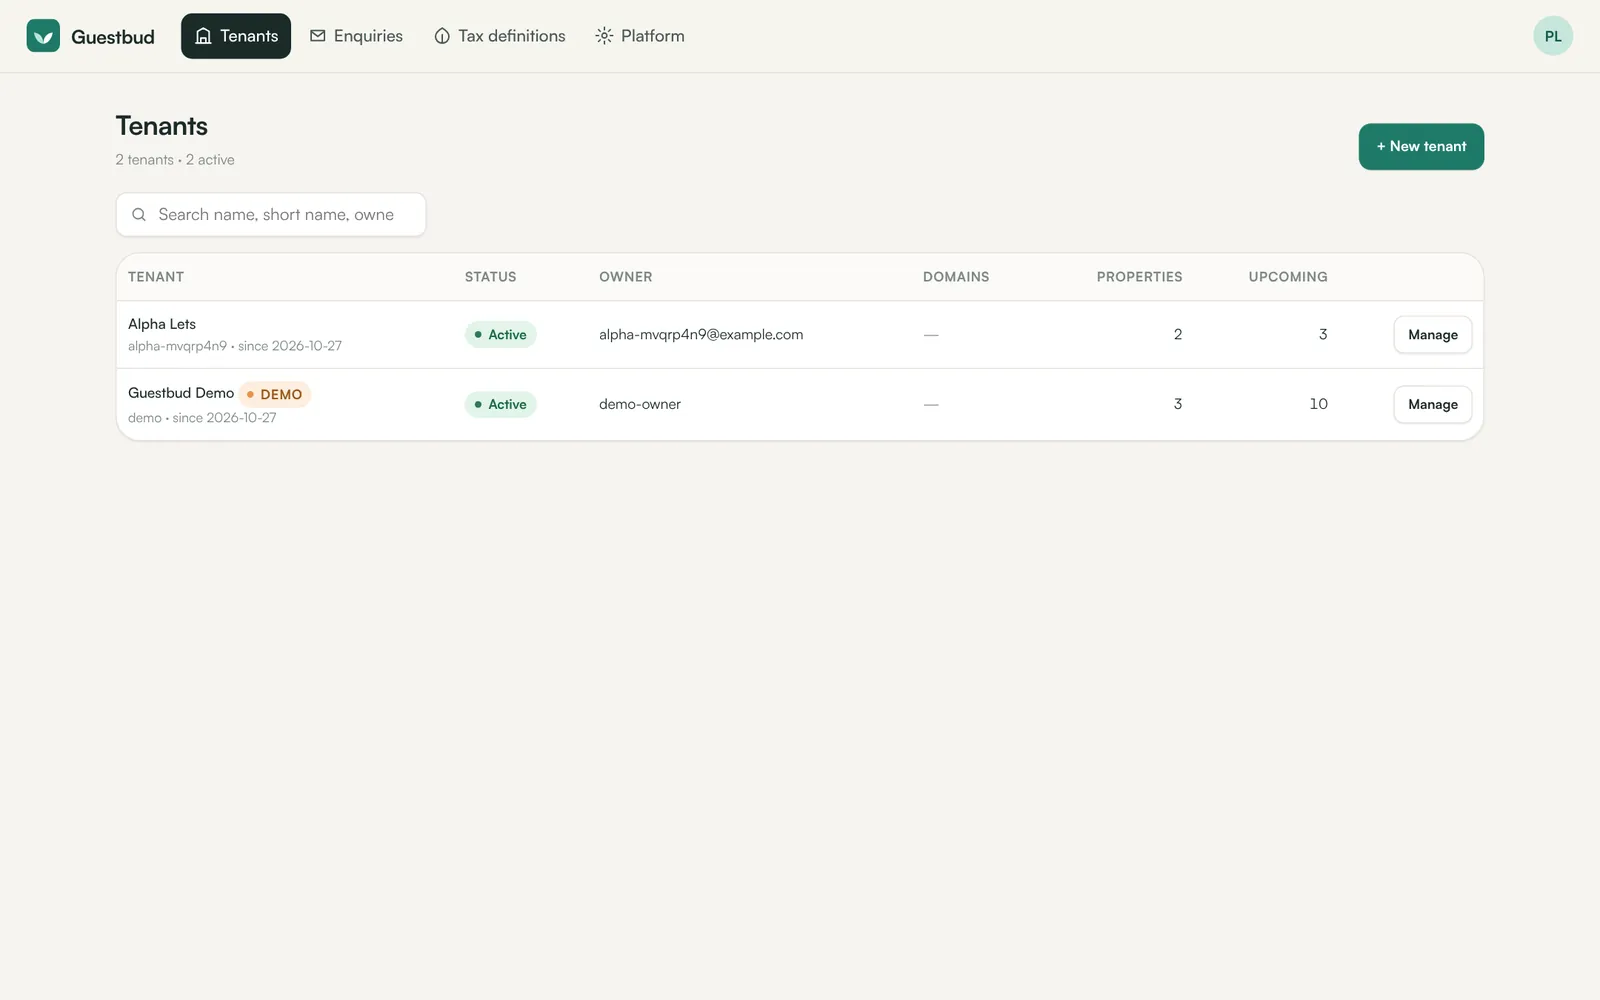Image resolution: width=1600 pixels, height=1000 pixels.
Task: Focus the tenant search field
Action: click(x=271, y=215)
